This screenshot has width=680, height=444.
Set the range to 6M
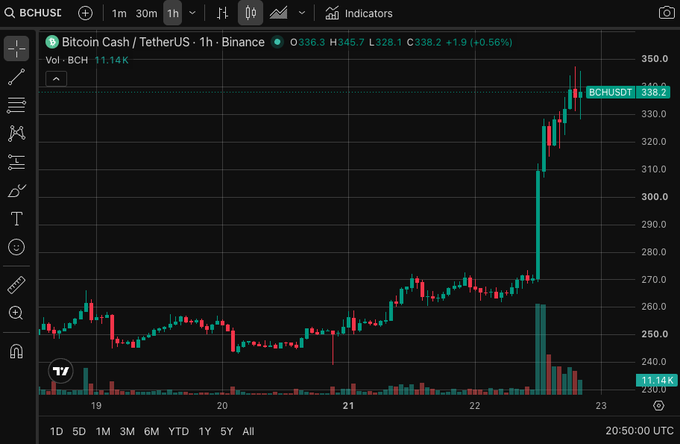pyautogui.click(x=151, y=431)
